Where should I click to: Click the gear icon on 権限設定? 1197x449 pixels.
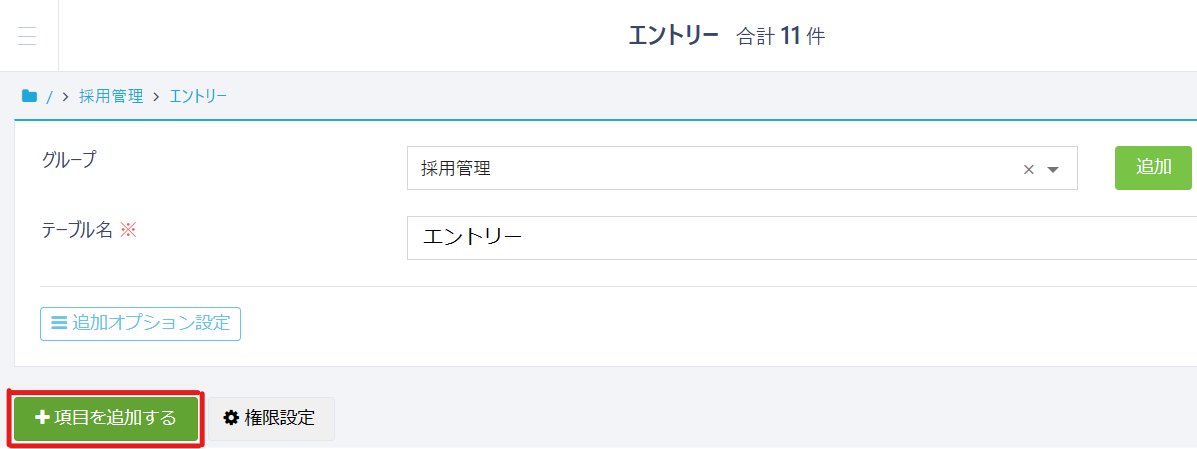click(x=231, y=418)
